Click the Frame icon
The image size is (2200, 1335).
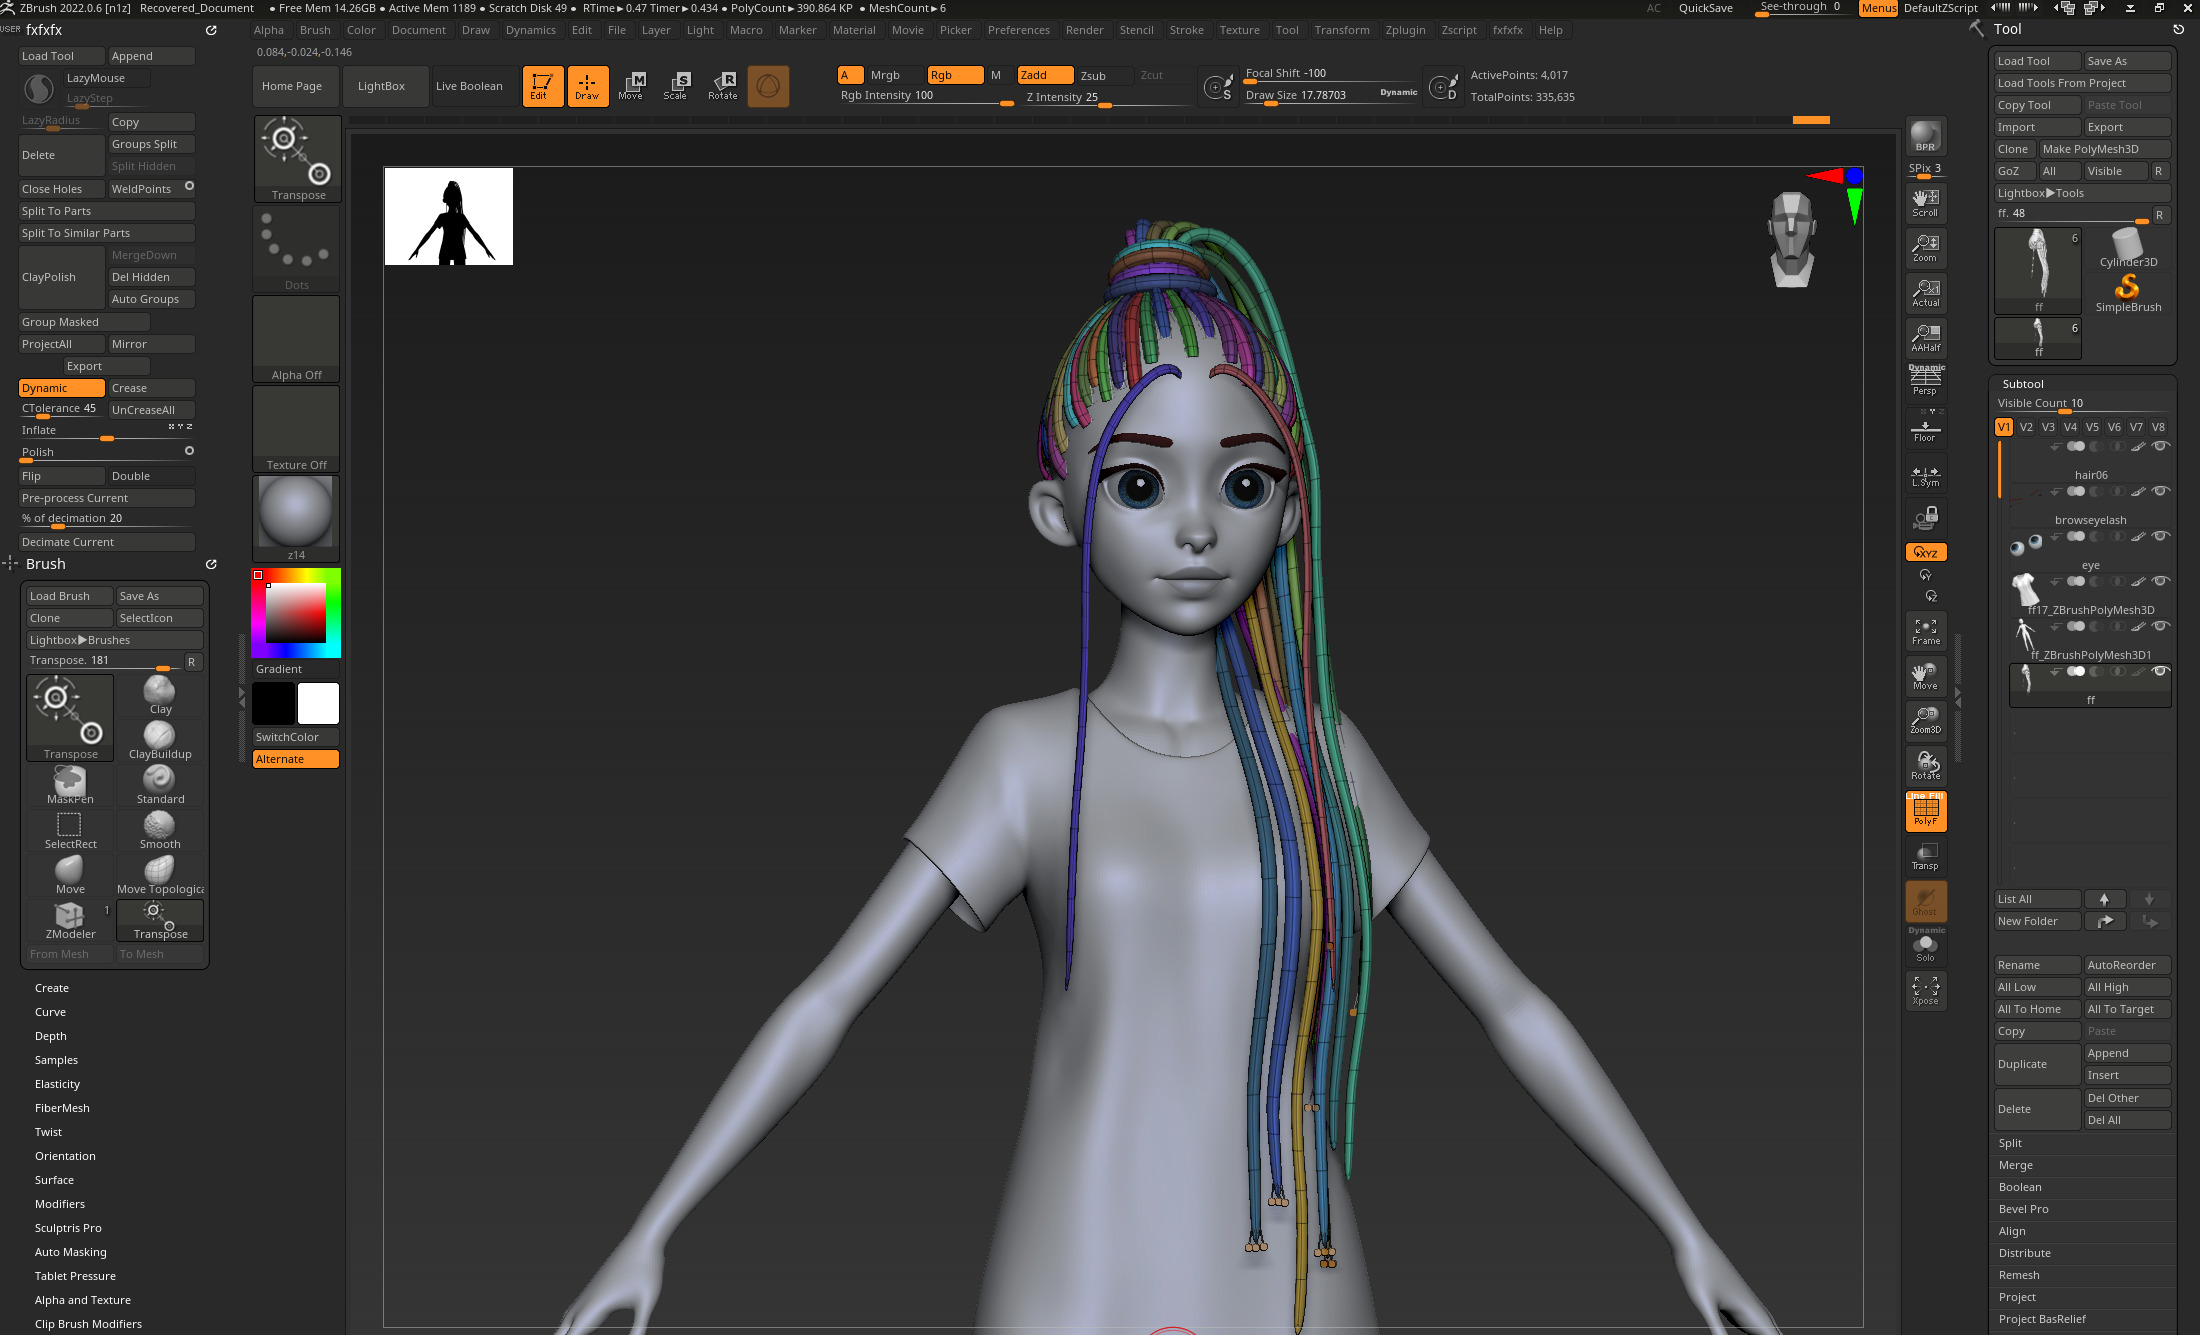[x=1925, y=631]
